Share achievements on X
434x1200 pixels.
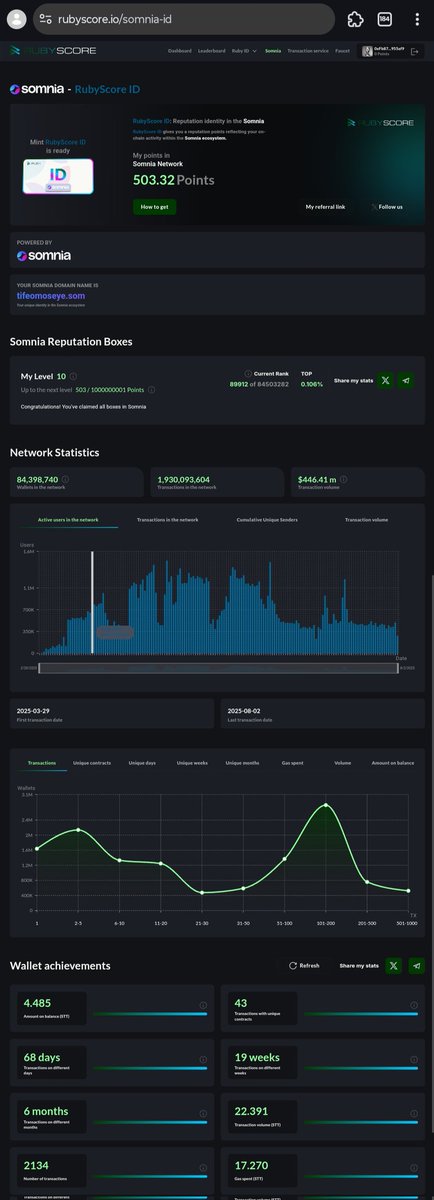click(394, 965)
